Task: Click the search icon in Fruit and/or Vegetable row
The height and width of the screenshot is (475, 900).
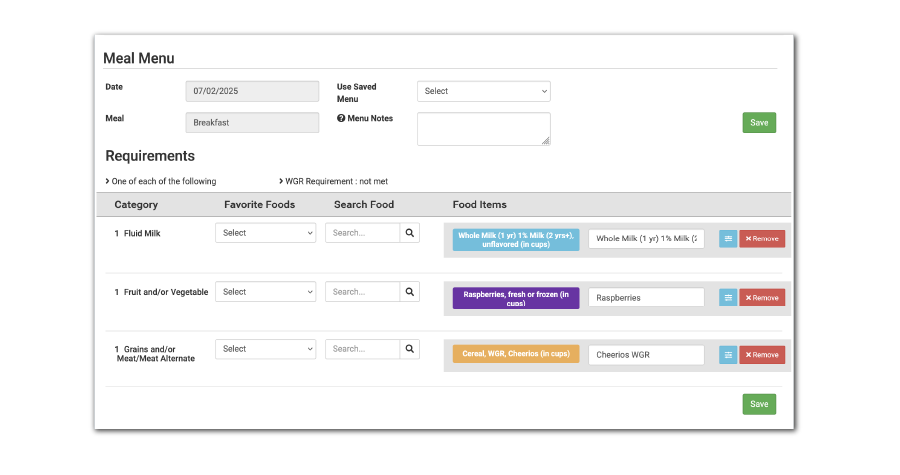Action: pos(410,292)
